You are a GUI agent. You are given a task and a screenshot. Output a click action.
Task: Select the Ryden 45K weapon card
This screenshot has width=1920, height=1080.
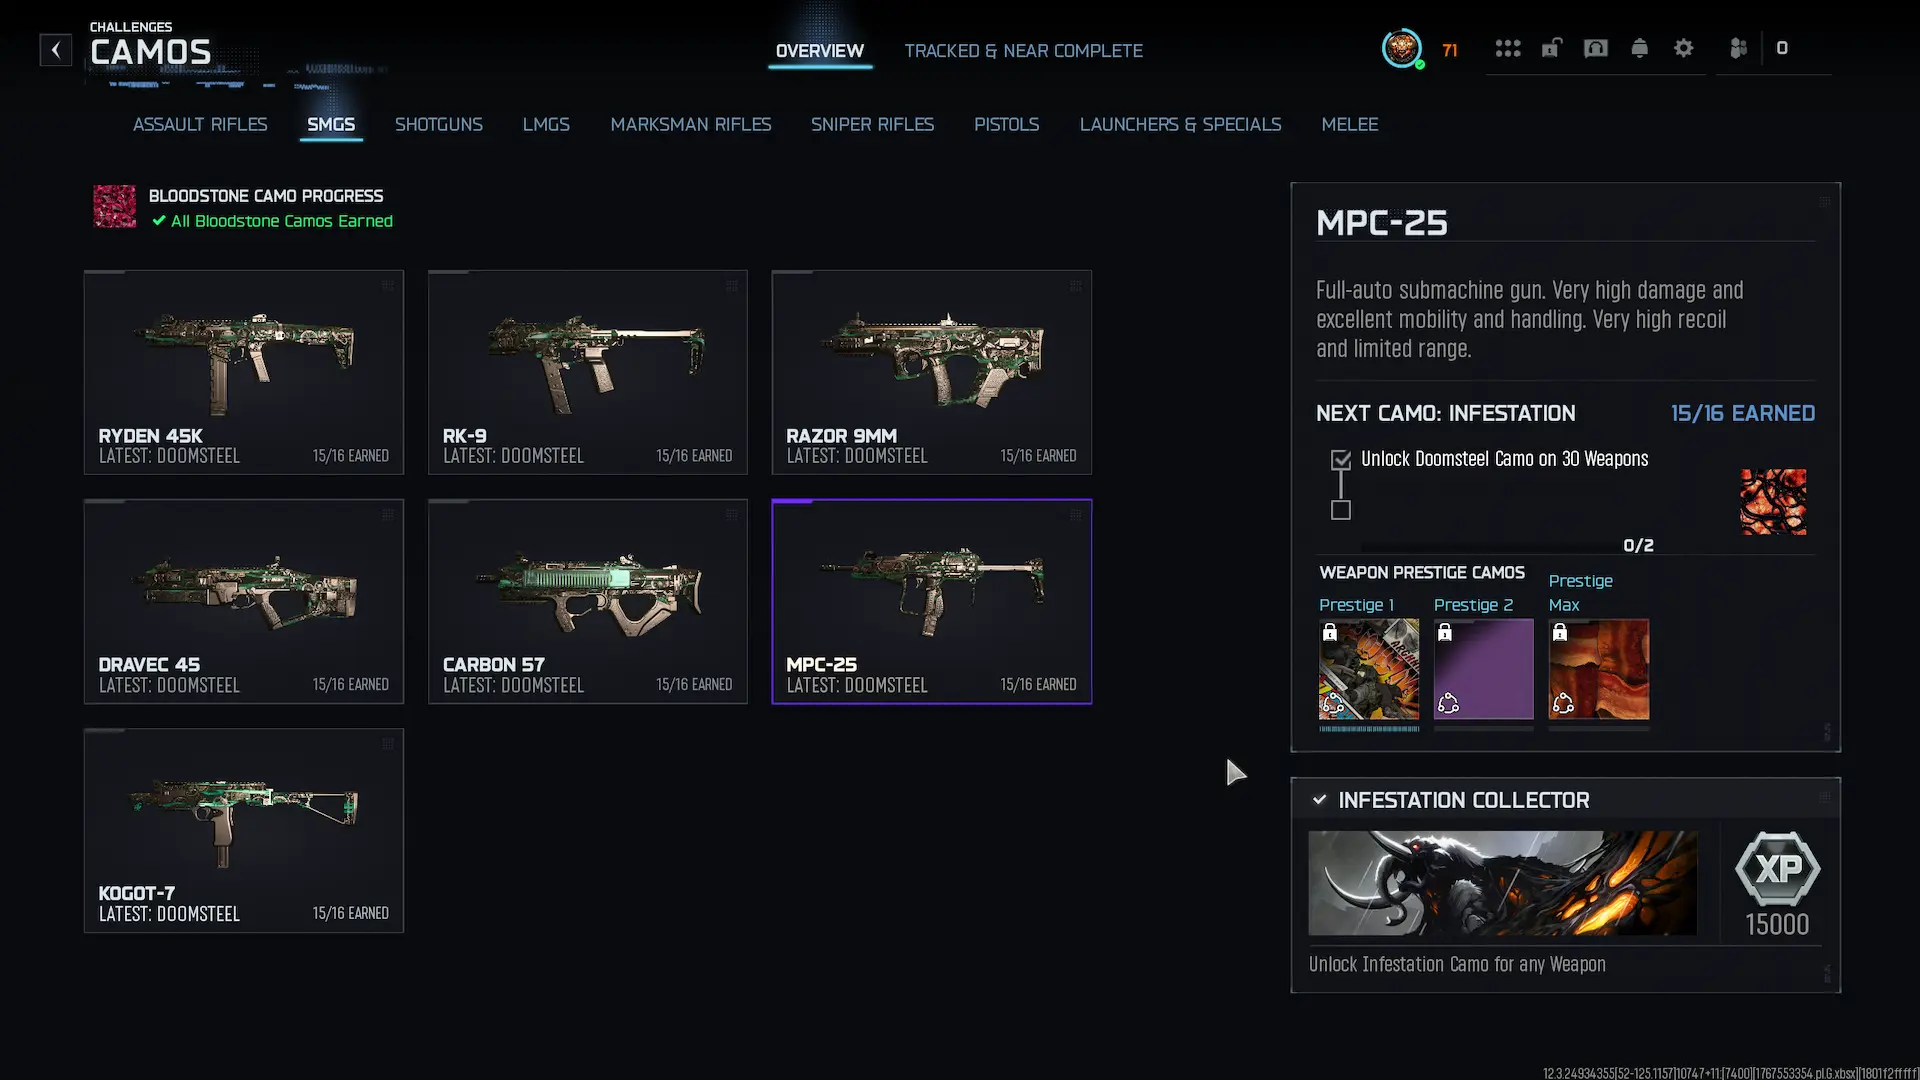point(244,372)
